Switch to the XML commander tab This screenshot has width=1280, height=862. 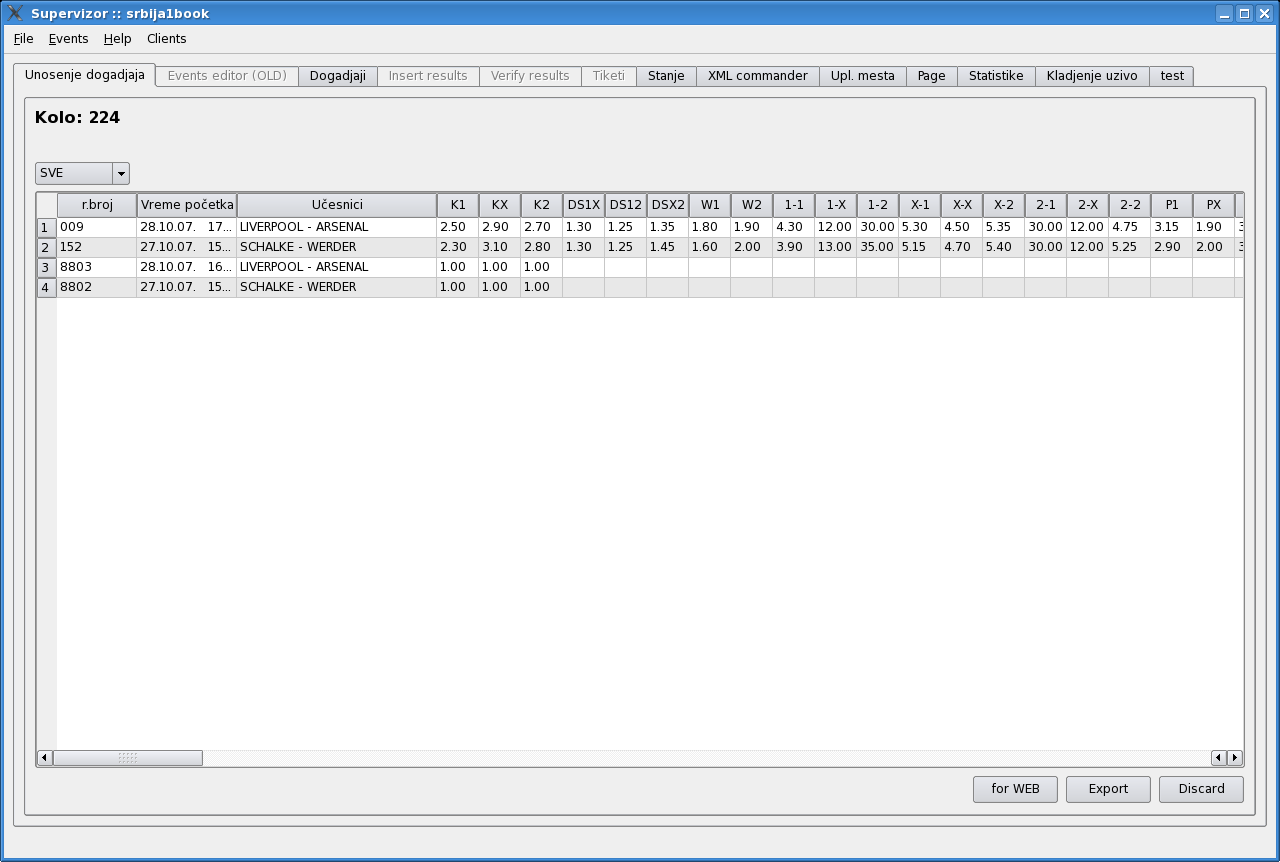pos(757,76)
